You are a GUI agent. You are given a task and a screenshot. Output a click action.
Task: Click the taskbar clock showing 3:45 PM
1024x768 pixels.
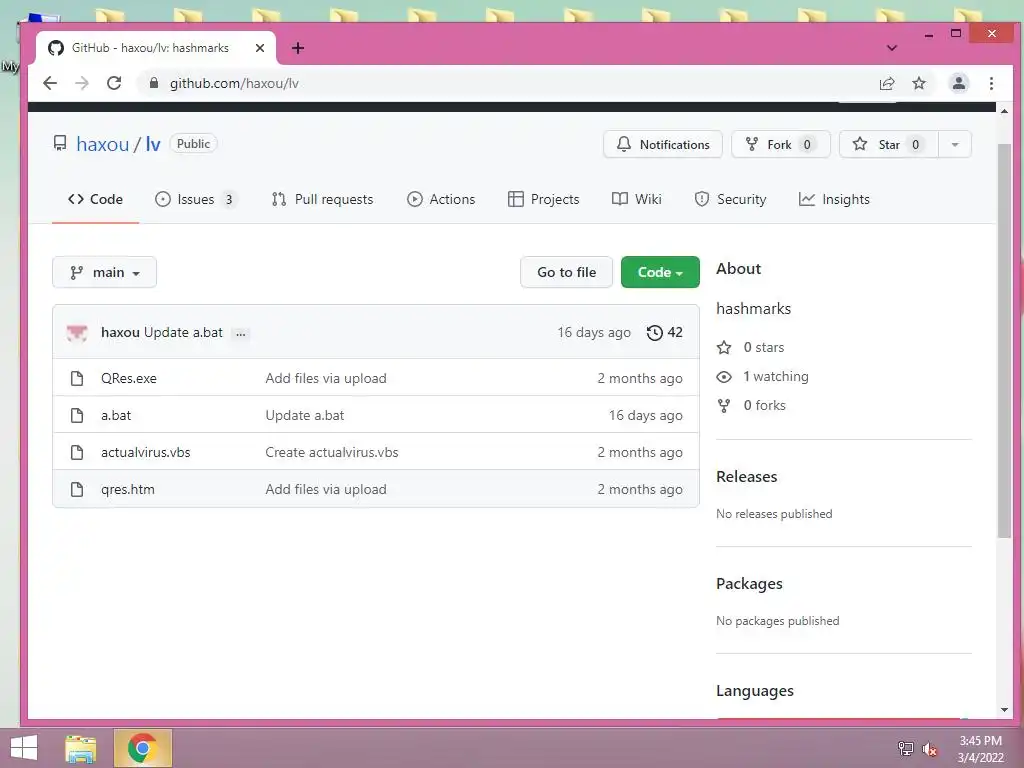(x=980, y=749)
